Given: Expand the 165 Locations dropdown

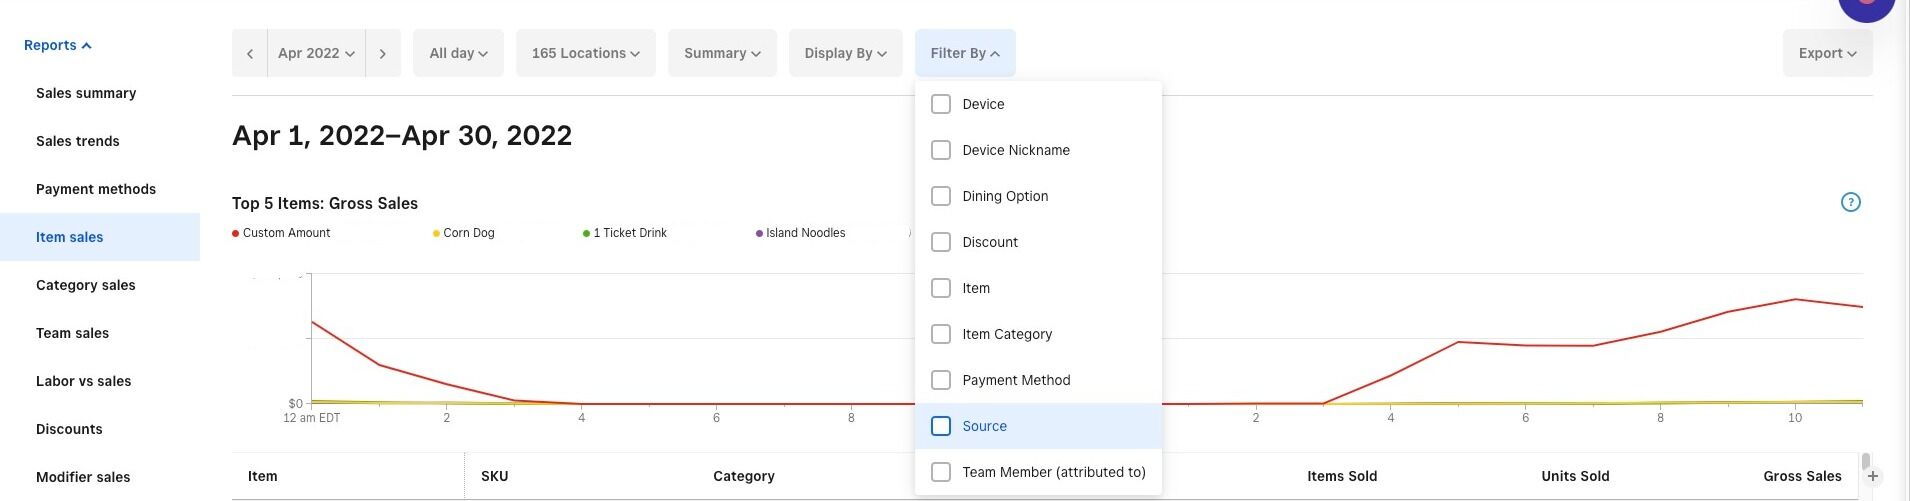Looking at the screenshot, I should (585, 54).
